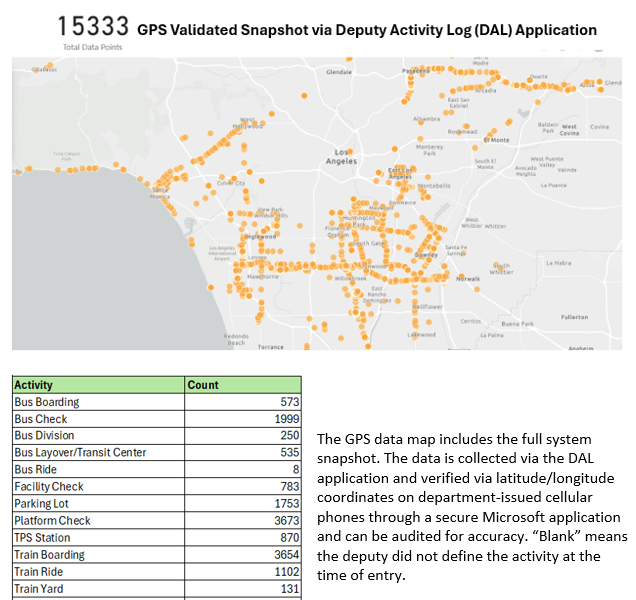The image size is (636, 600).
Task: Click the Torrance label on the map
Action: 271,346
